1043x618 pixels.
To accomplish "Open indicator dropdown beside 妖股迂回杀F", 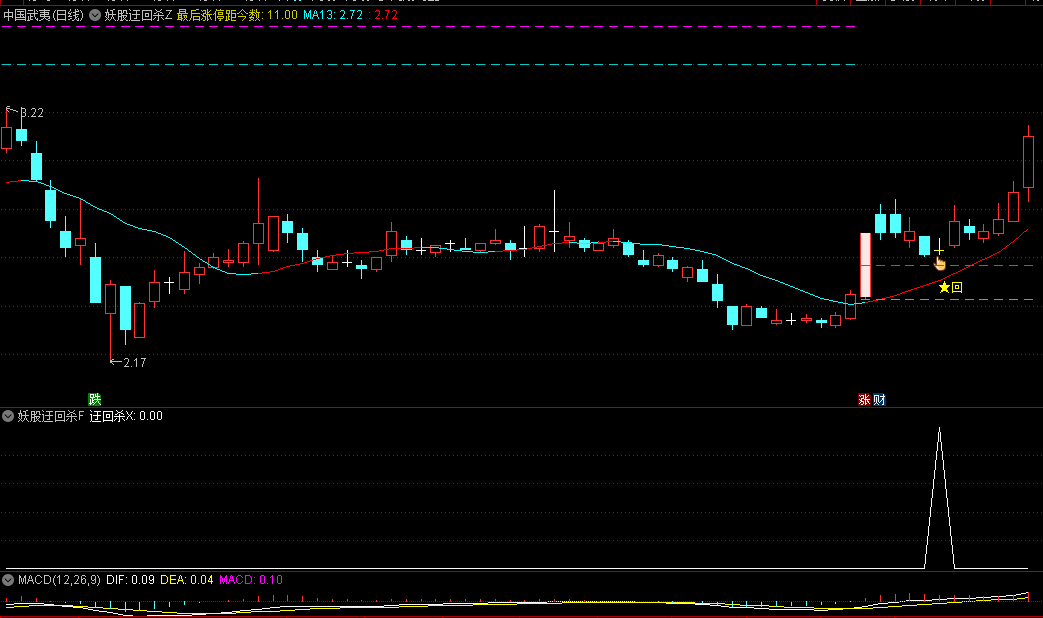I will (8, 416).
